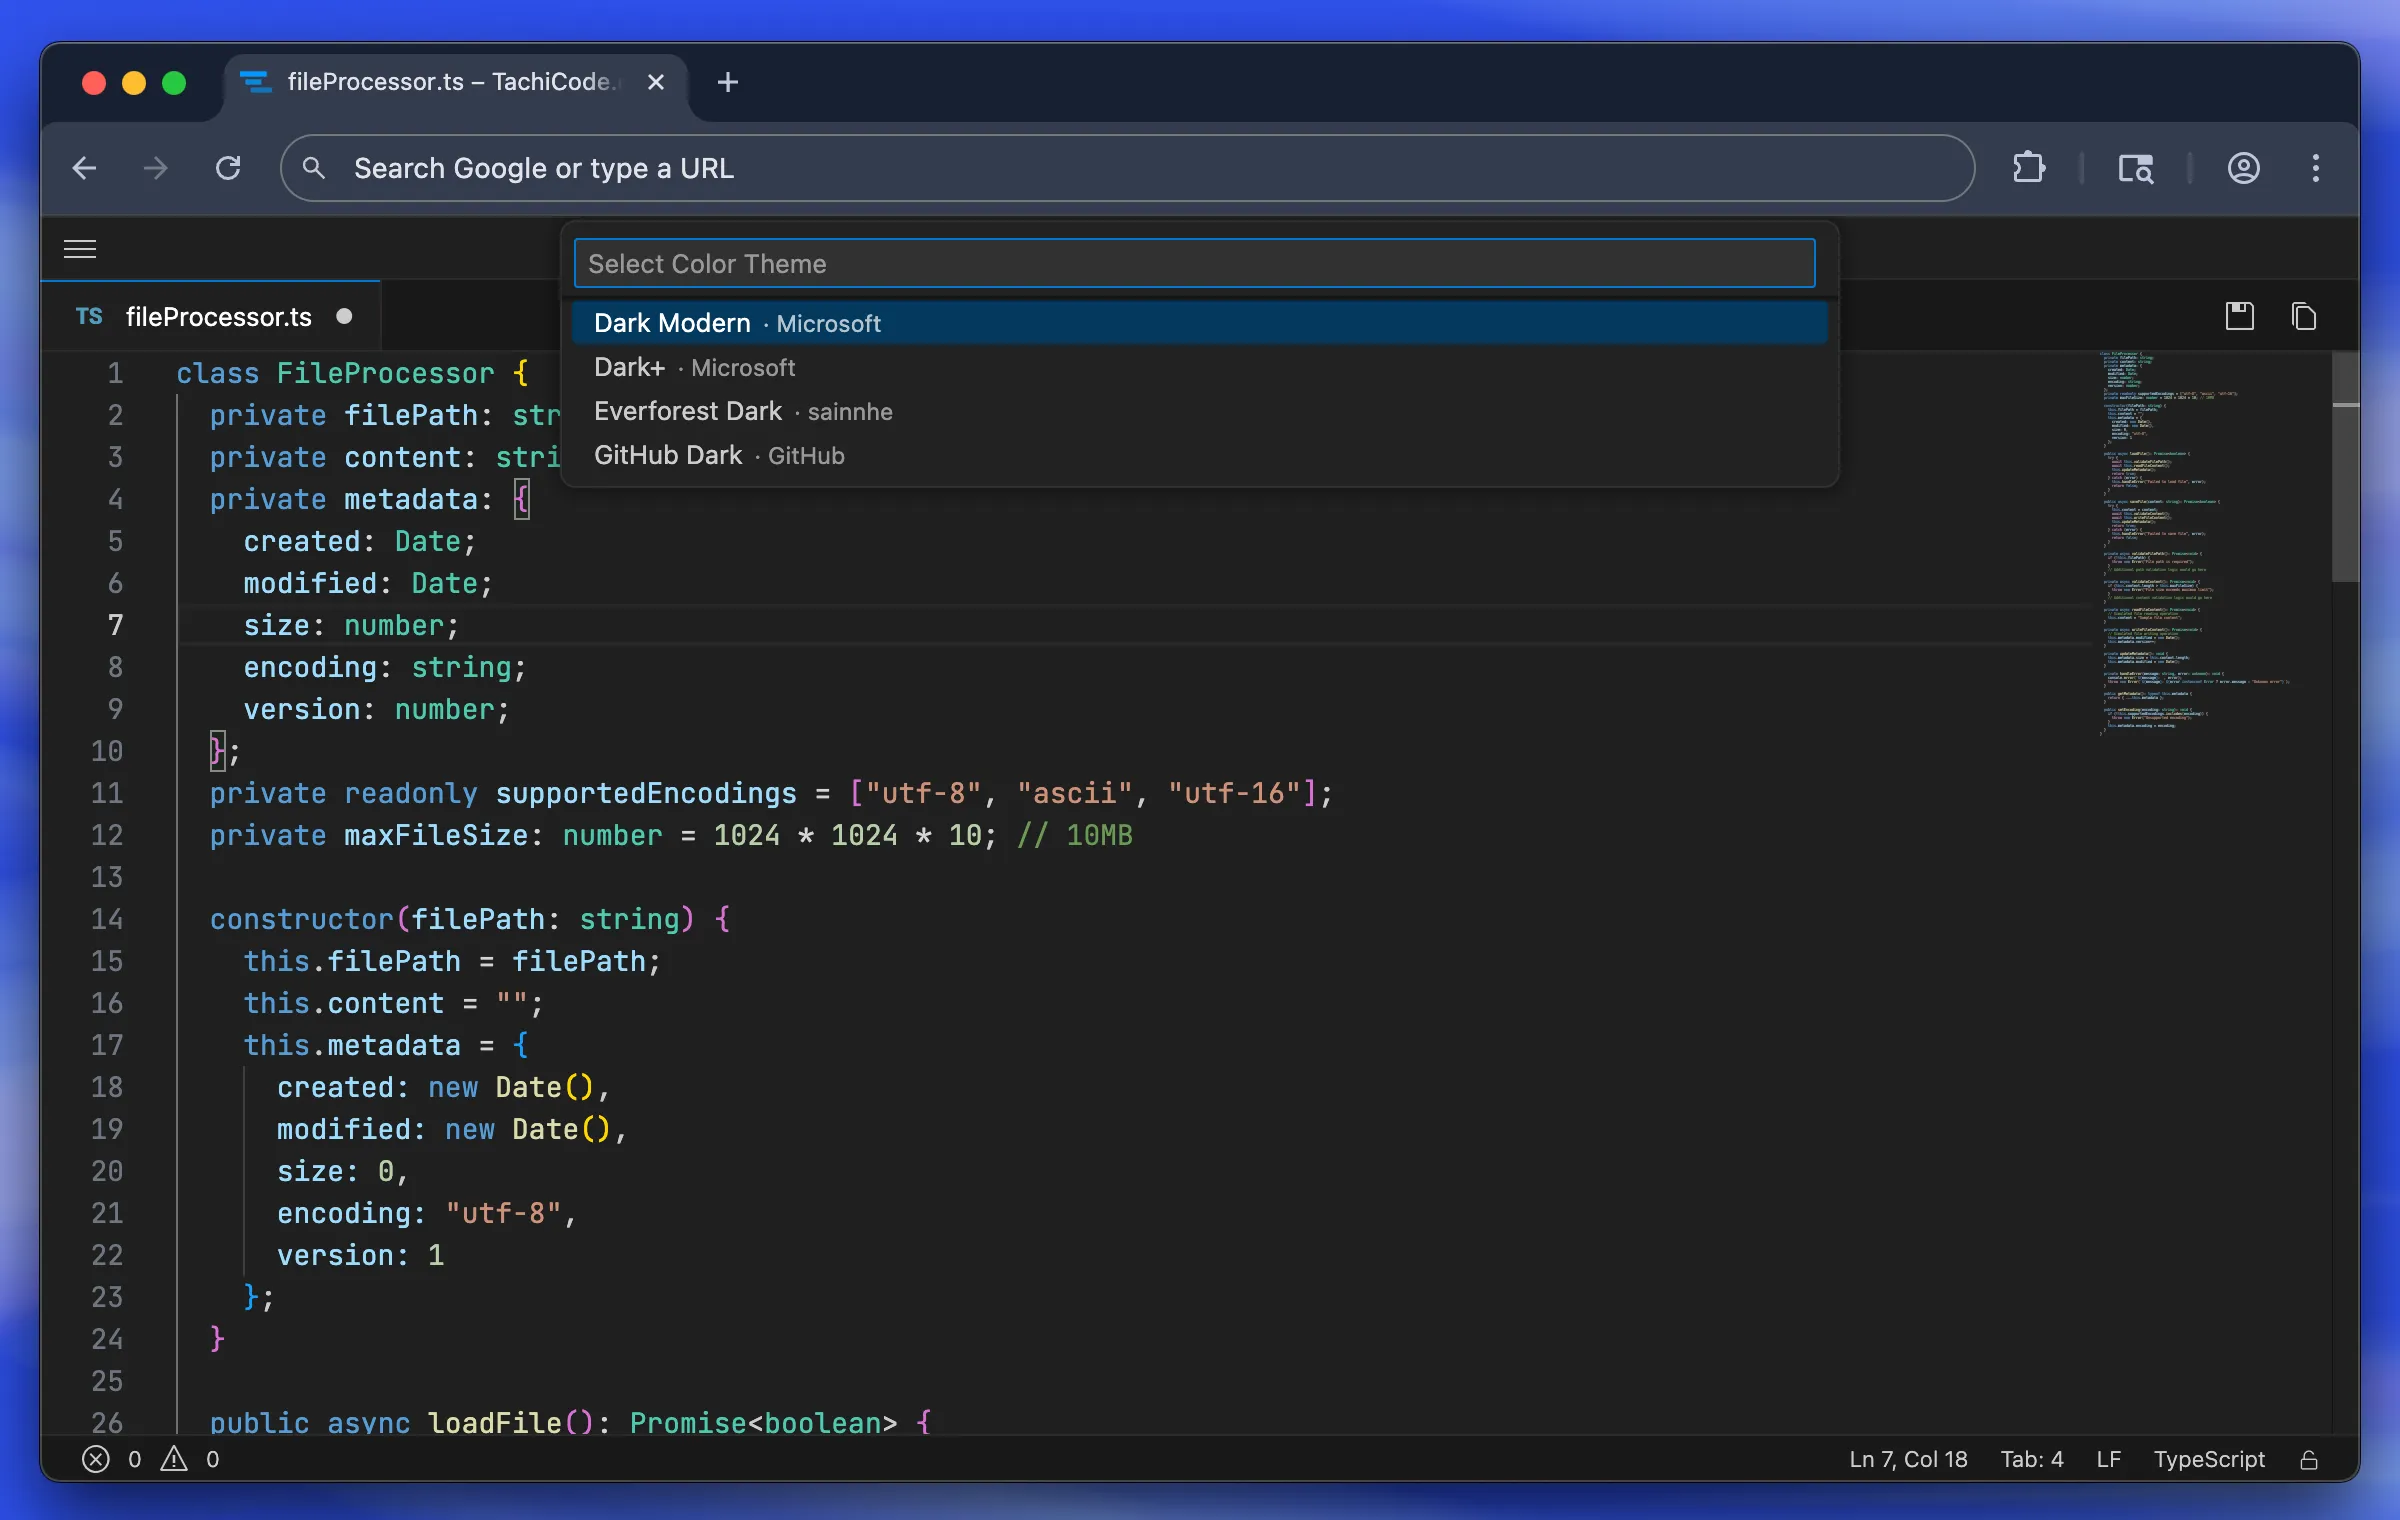The width and height of the screenshot is (2400, 1520).
Task: Open the three-dot browser menu
Action: pos(2315,168)
